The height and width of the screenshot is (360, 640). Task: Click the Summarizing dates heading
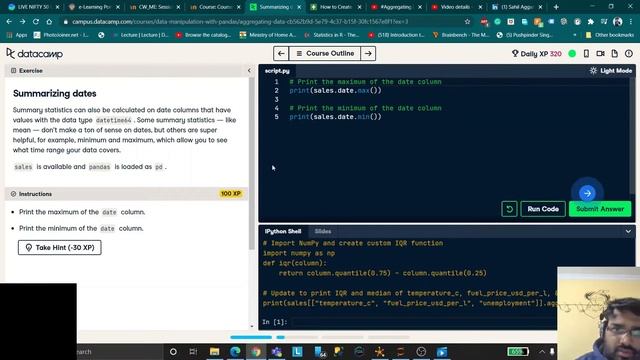[55, 93]
